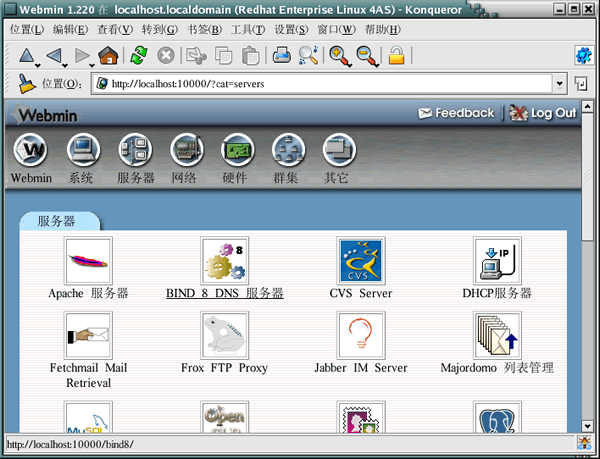Go back with the Back arrow
This screenshot has width=600, height=459.
pyautogui.click(x=54, y=56)
